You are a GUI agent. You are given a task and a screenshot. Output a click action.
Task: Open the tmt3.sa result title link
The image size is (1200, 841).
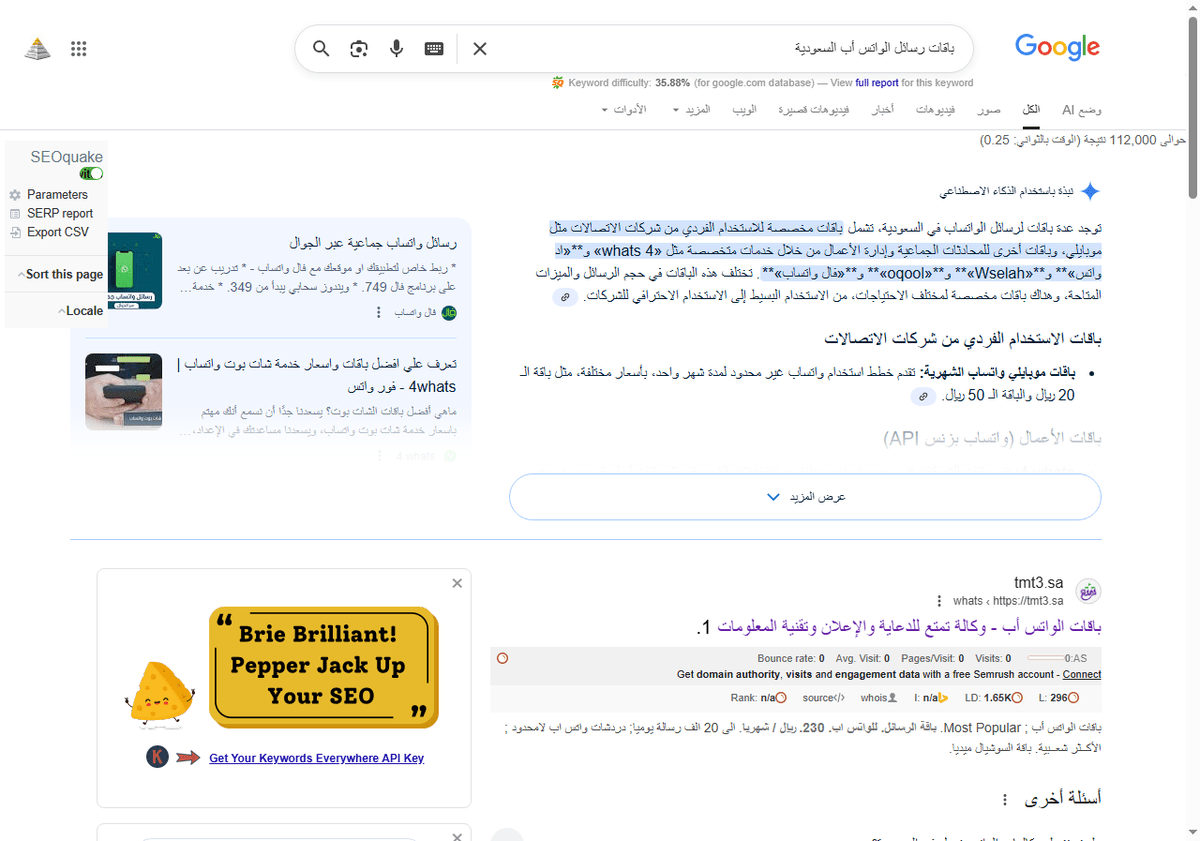[898, 627]
